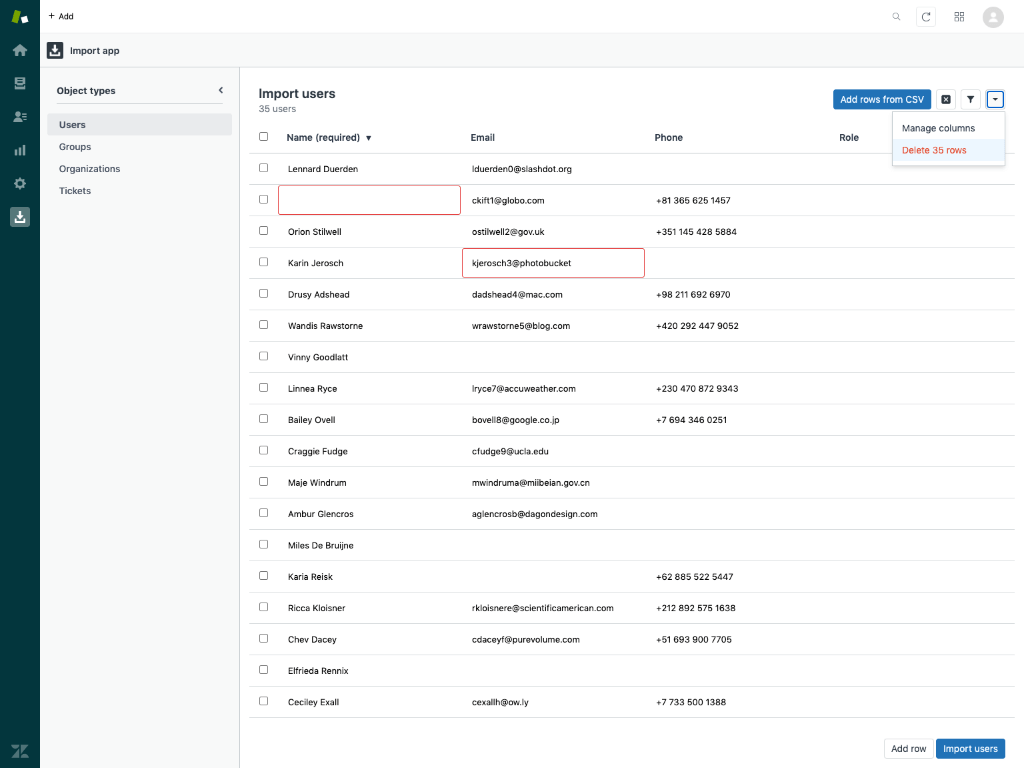Click Add rows from CSV

(x=881, y=99)
